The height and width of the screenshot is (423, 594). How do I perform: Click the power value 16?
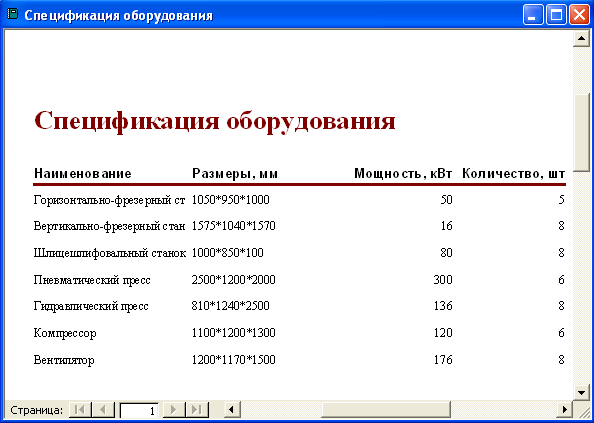point(446,226)
